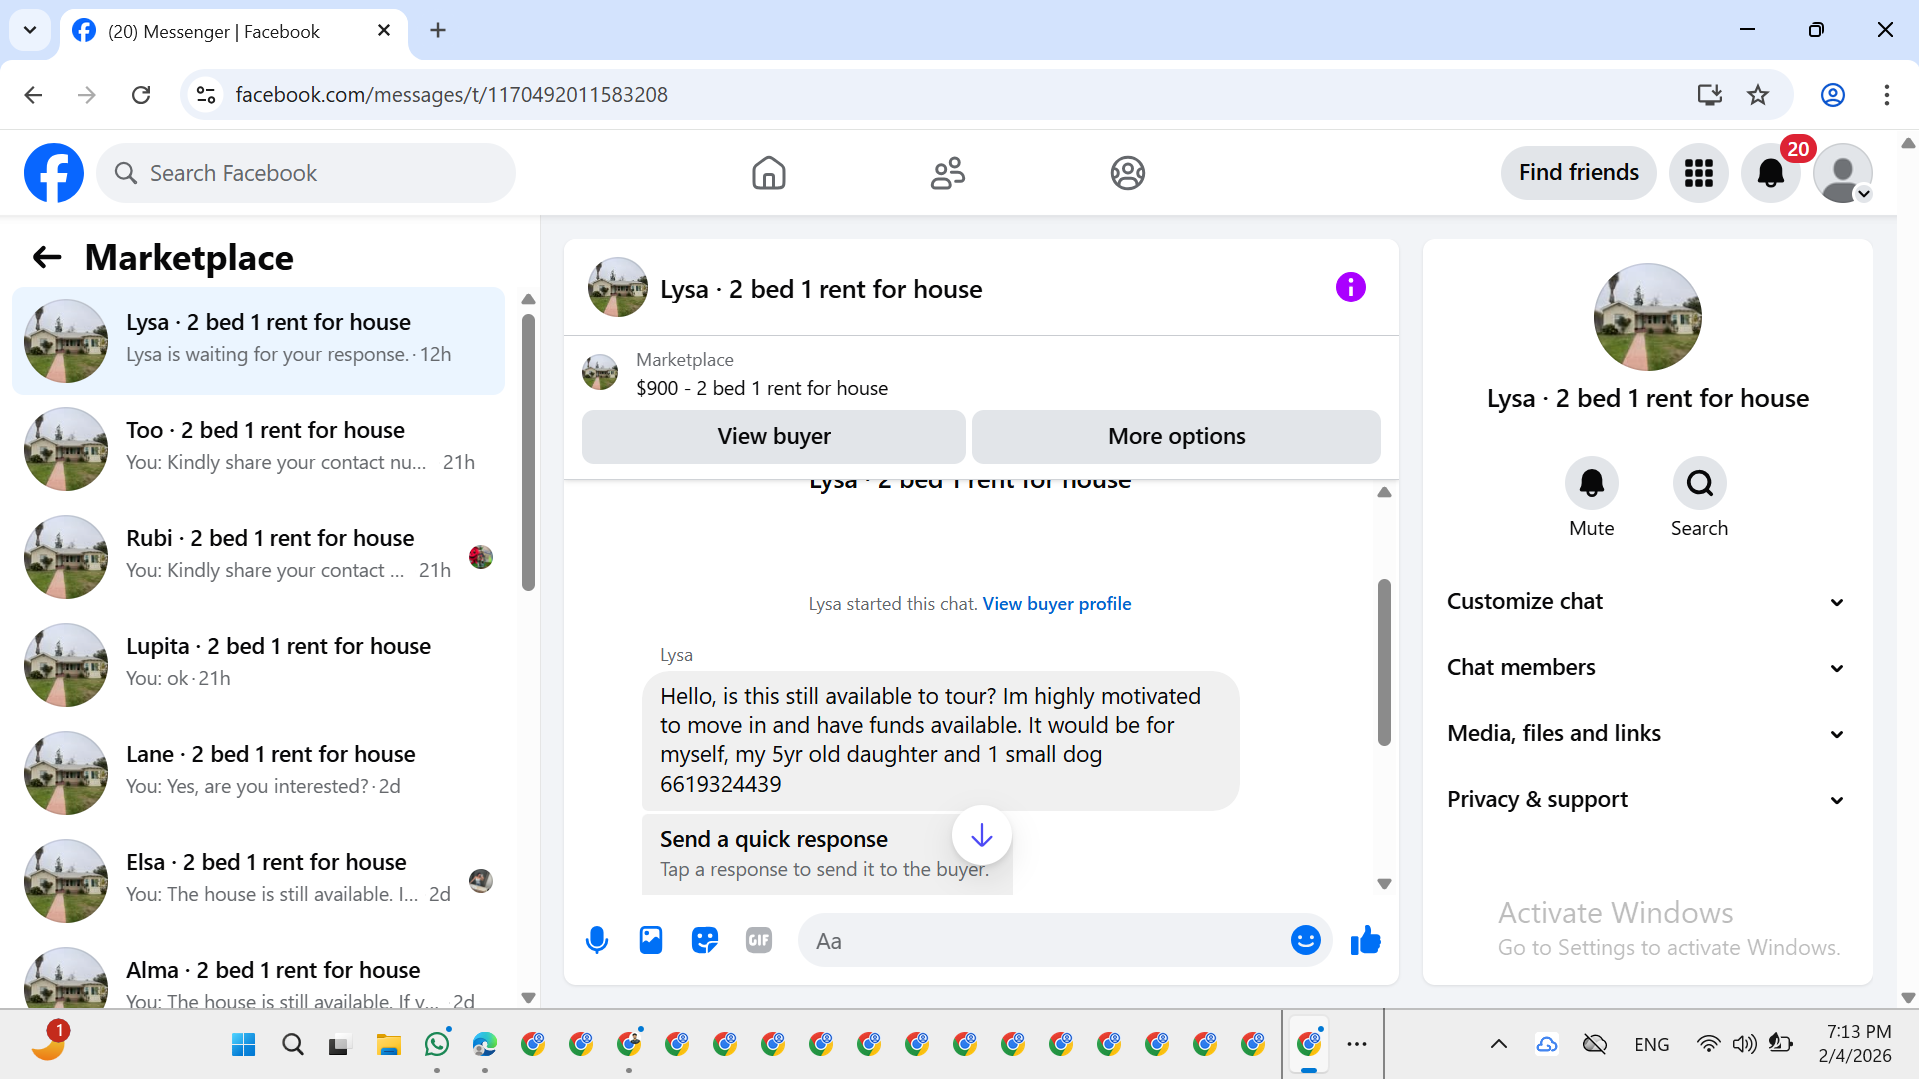Screen dimensions: 1919x1079
Task: Go back in browser history
Action: [x=33, y=95]
